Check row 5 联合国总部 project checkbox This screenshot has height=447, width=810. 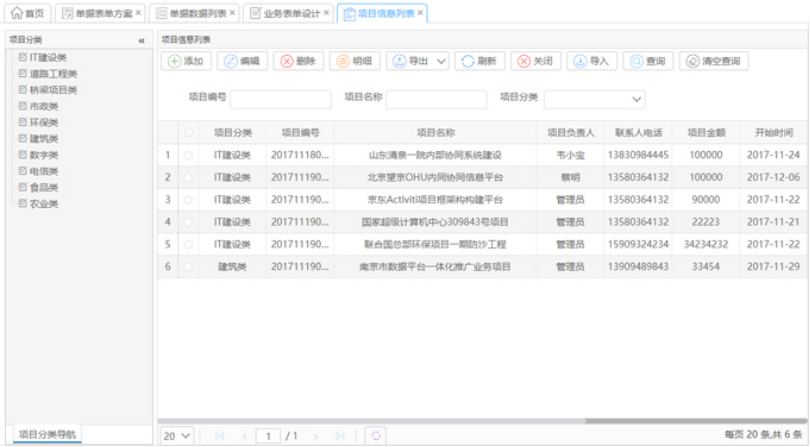tap(189, 244)
